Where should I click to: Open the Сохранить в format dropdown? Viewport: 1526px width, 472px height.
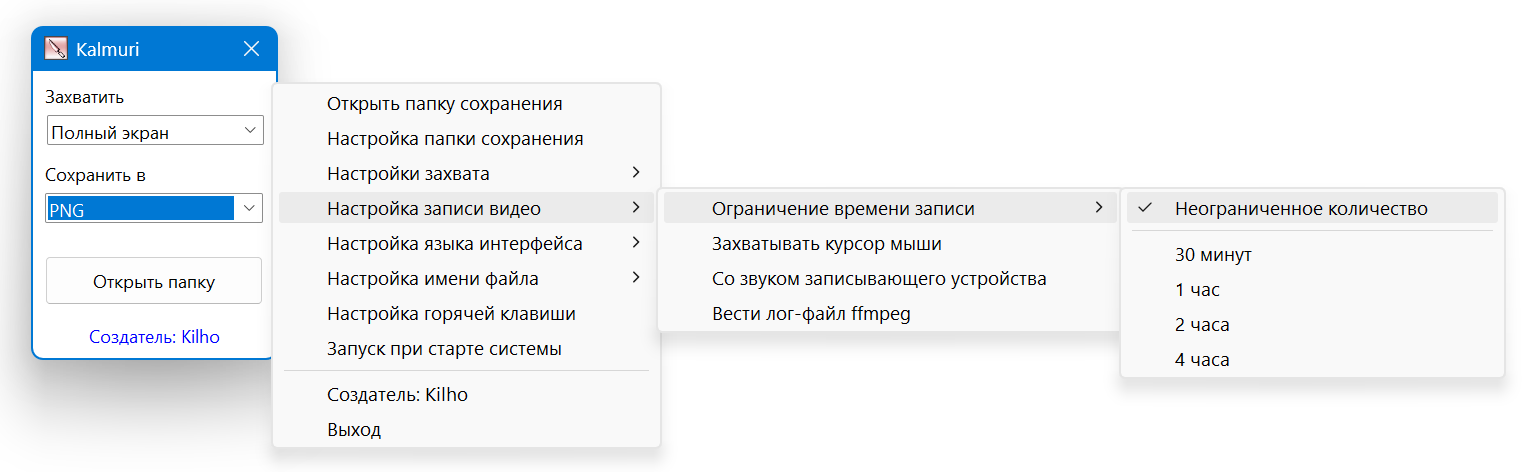click(155, 208)
